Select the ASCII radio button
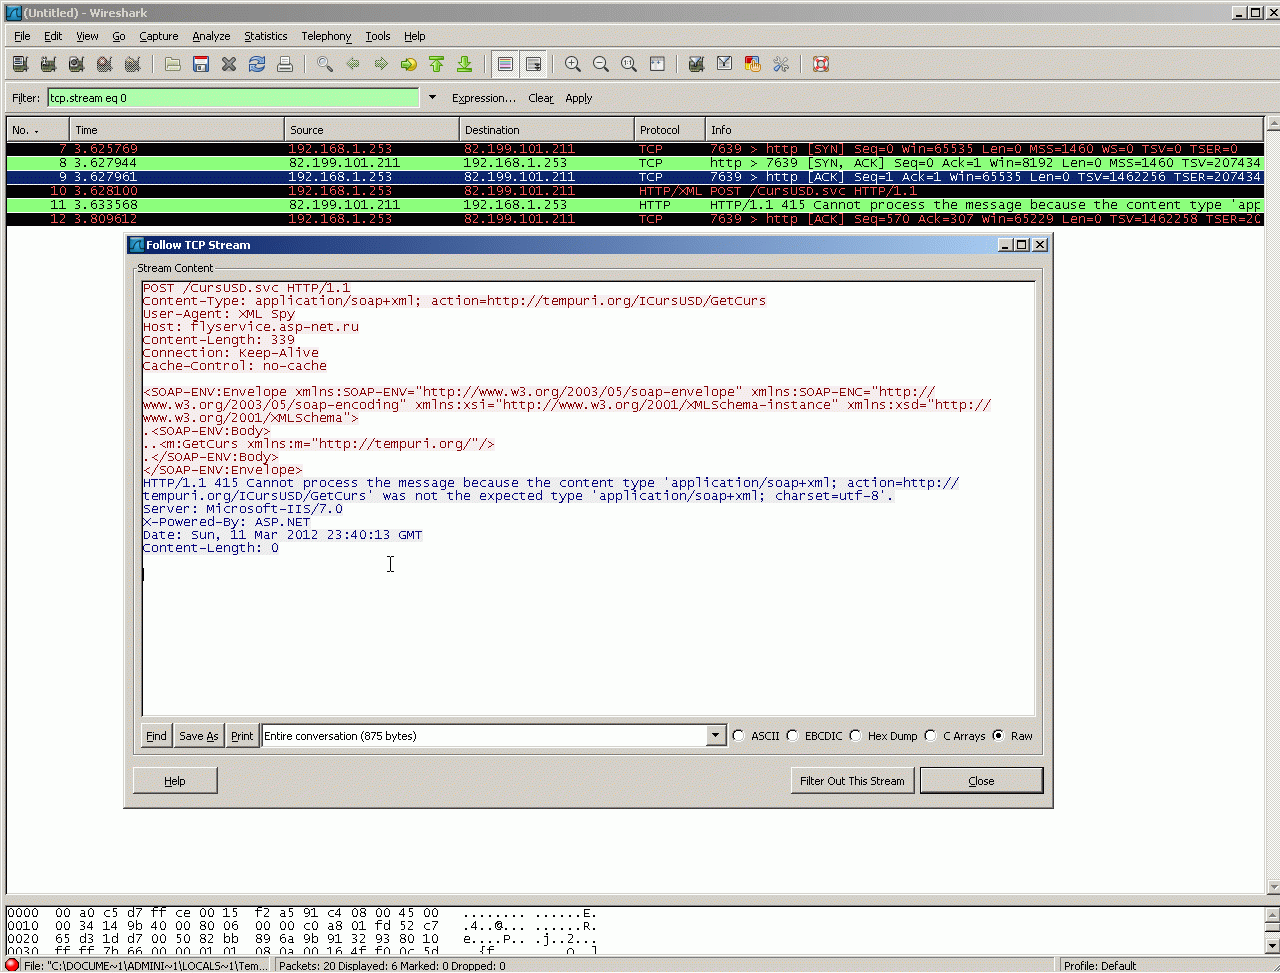The width and height of the screenshot is (1280, 973). [x=739, y=736]
